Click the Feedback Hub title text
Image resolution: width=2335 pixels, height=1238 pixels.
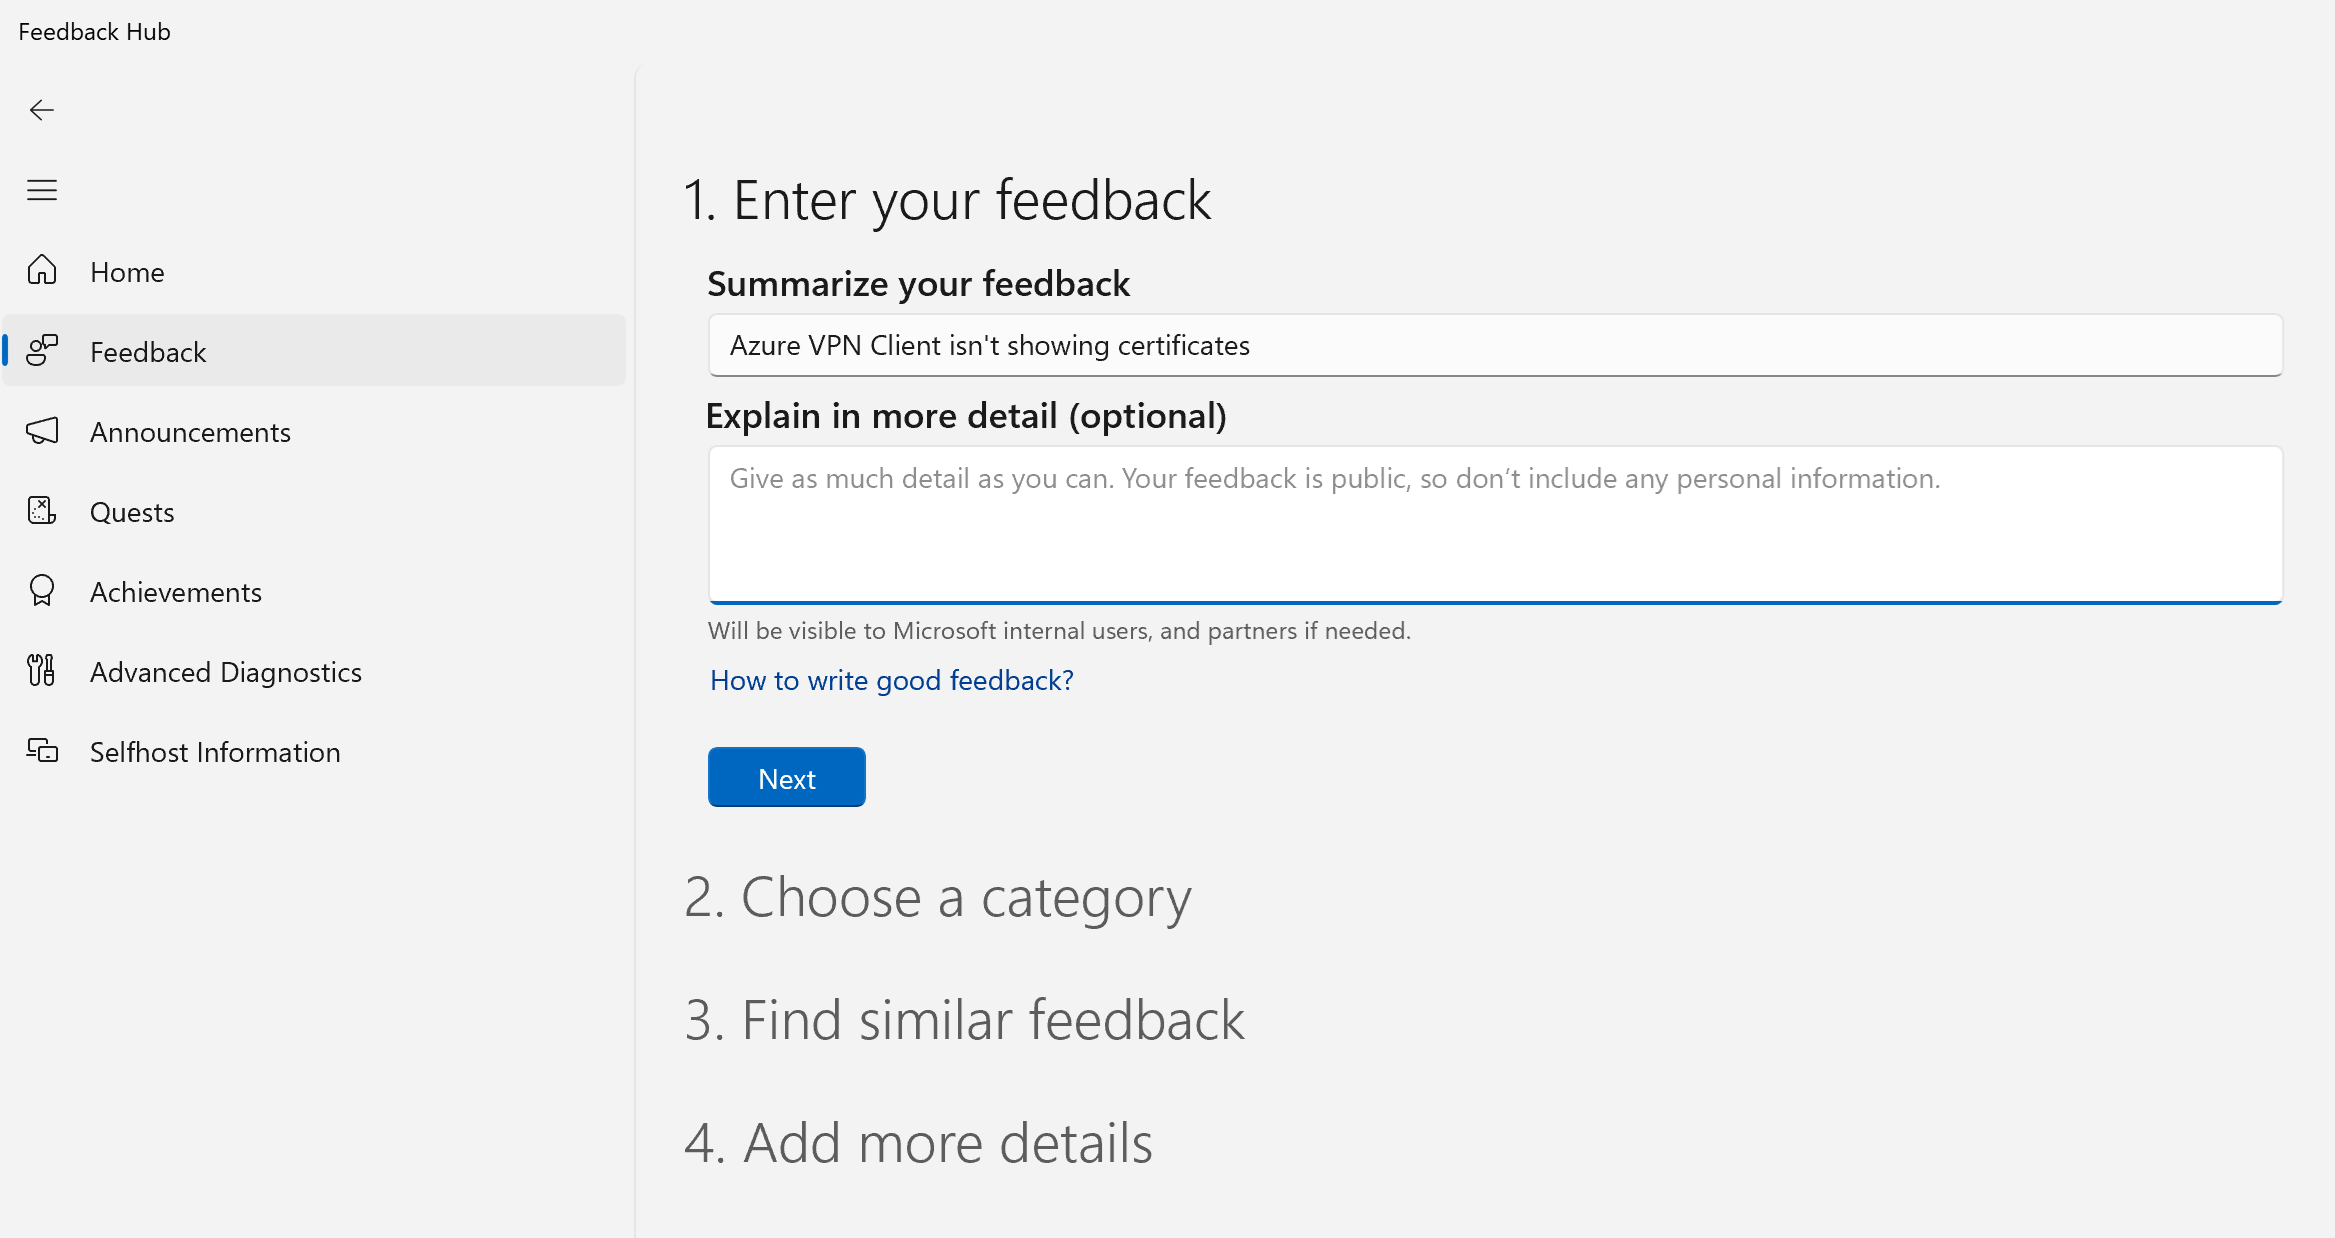click(x=93, y=31)
